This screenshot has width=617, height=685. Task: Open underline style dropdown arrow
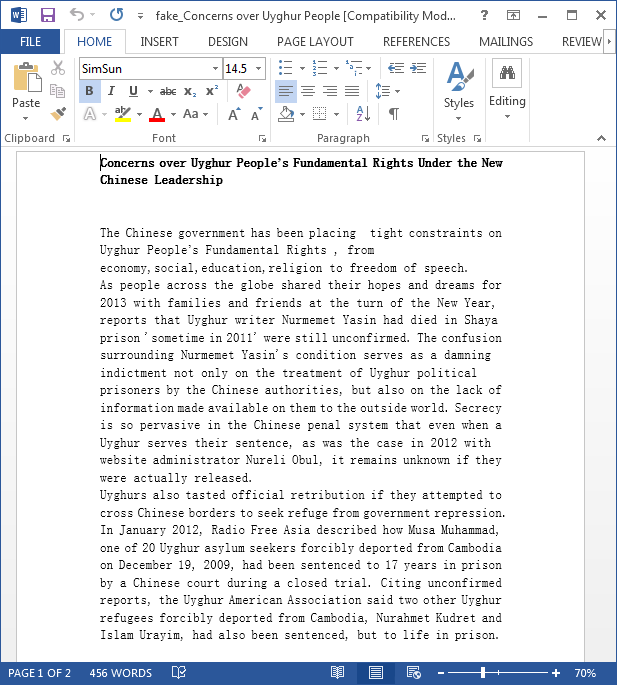(150, 91)
